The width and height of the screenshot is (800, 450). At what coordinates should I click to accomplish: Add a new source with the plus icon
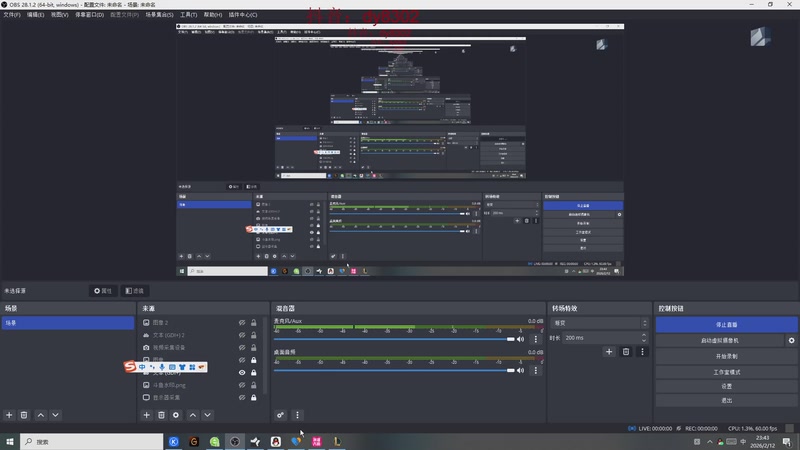click(146, 415)
